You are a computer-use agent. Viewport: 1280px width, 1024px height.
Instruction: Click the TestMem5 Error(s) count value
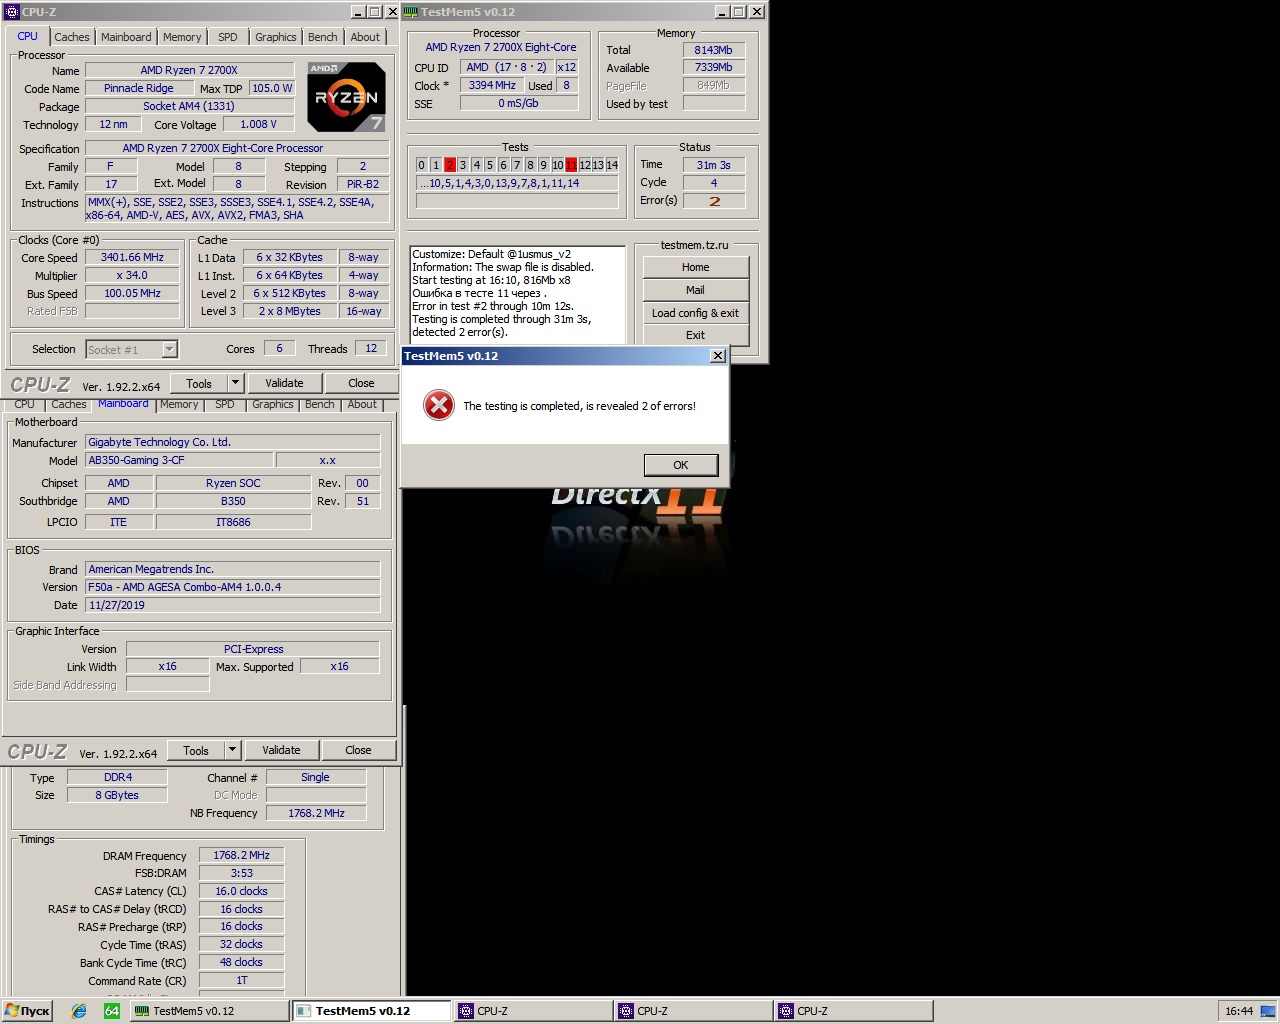(714, 201)
